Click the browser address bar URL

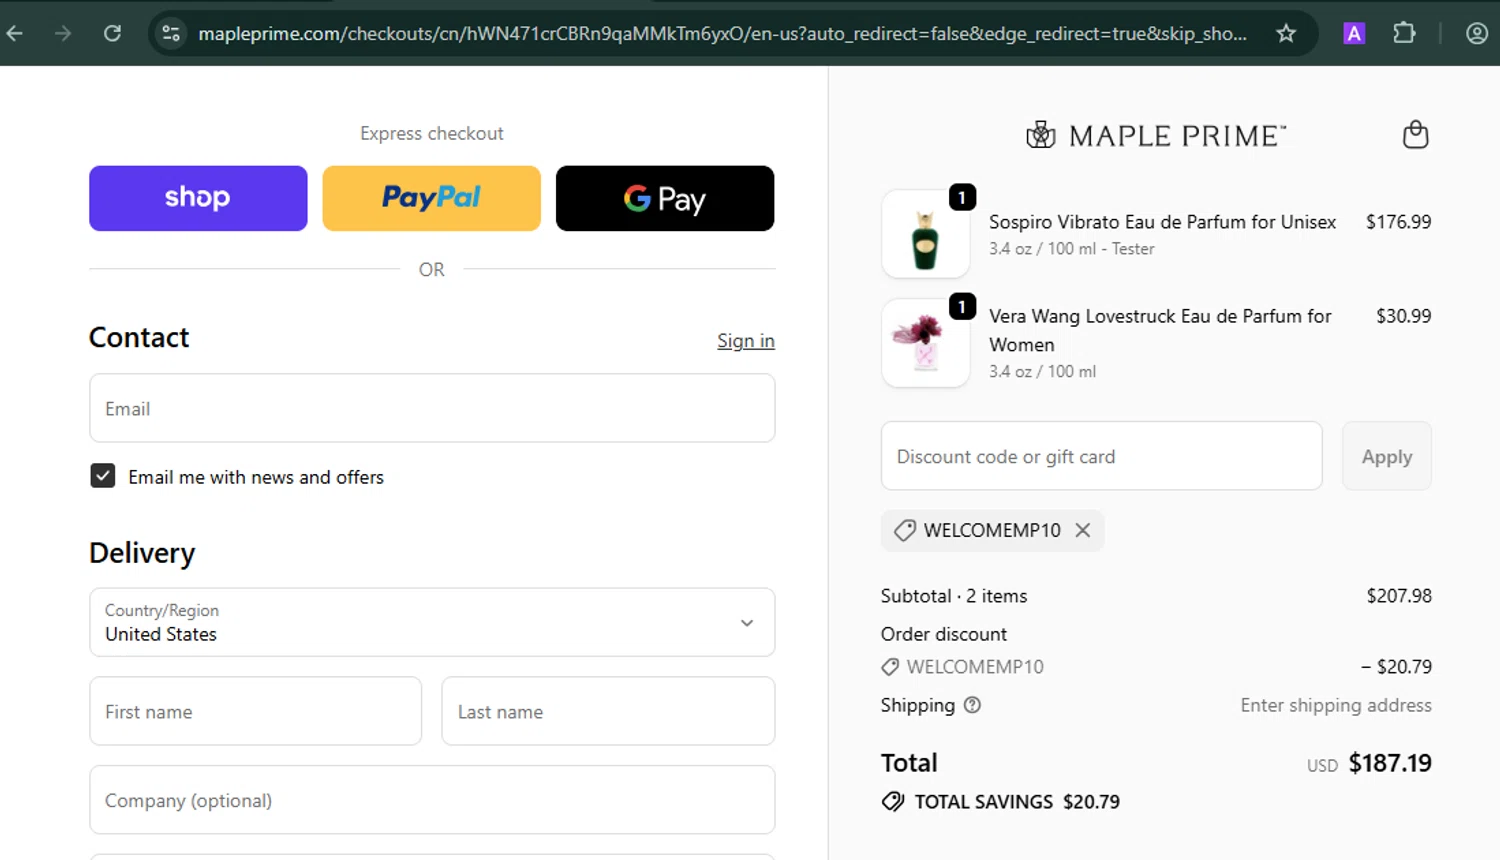[x=722, y=33]
